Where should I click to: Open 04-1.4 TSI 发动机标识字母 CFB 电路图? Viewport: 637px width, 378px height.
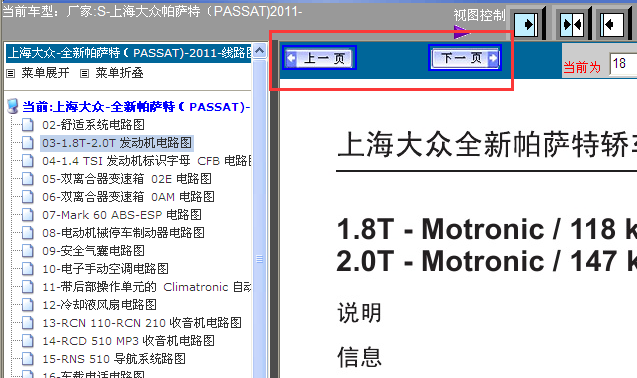point(147,161)
